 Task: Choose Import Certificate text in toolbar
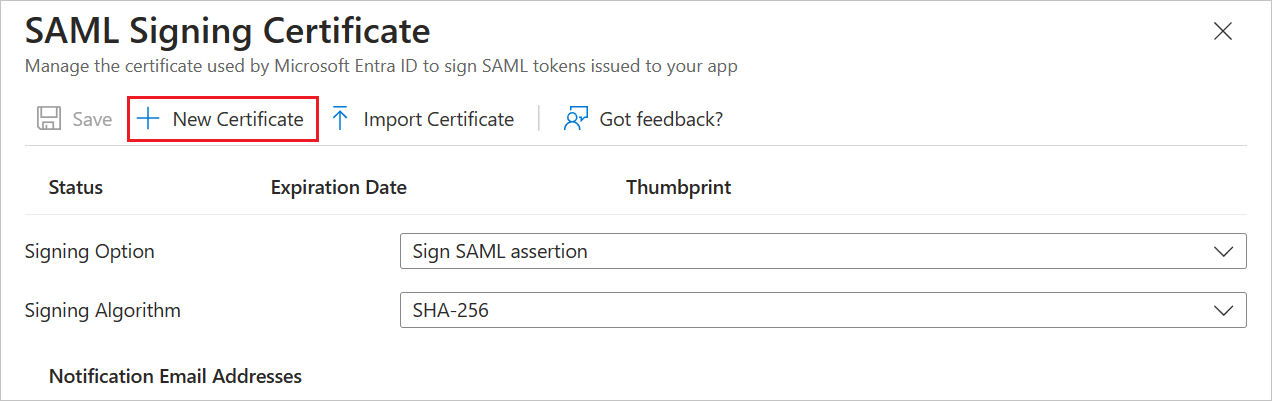coord(438,119)
